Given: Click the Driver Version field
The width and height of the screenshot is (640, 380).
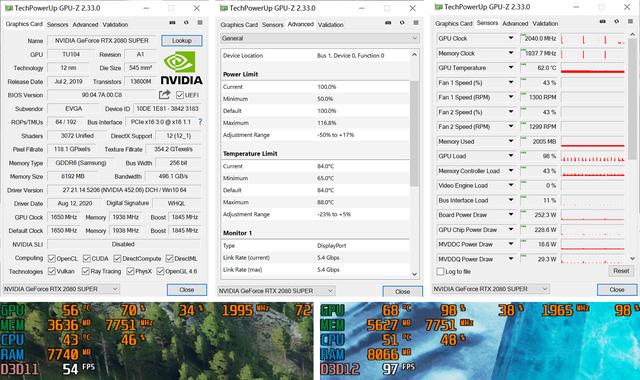Looking at the screenshot, I should [x=124, y=190].
